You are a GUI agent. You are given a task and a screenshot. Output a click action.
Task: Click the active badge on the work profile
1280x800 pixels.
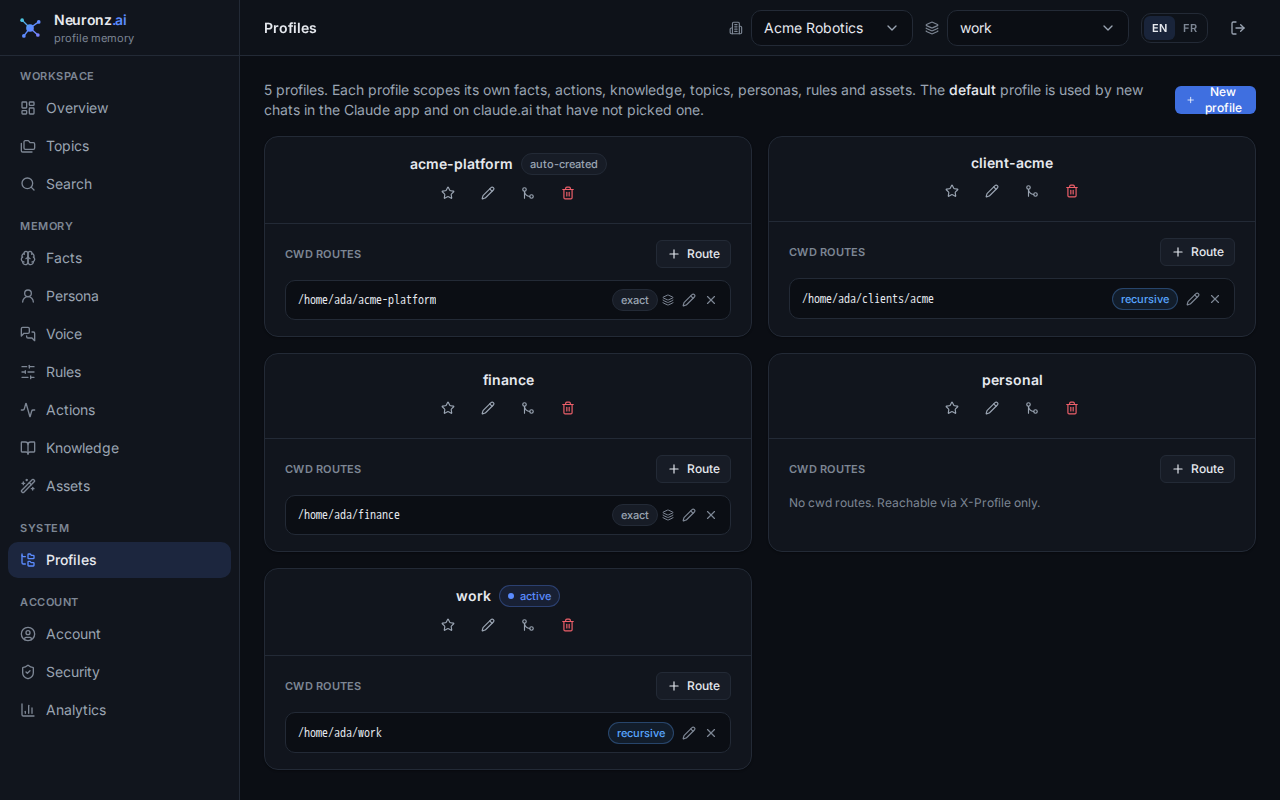click(529, 596)
